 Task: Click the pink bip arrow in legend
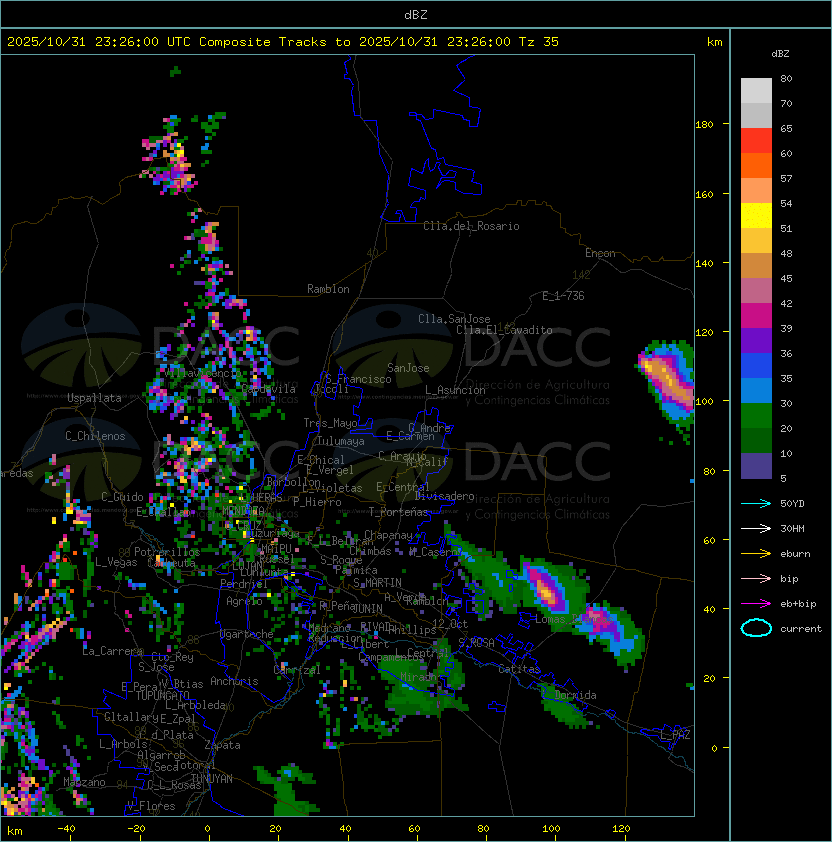[756, 578]
